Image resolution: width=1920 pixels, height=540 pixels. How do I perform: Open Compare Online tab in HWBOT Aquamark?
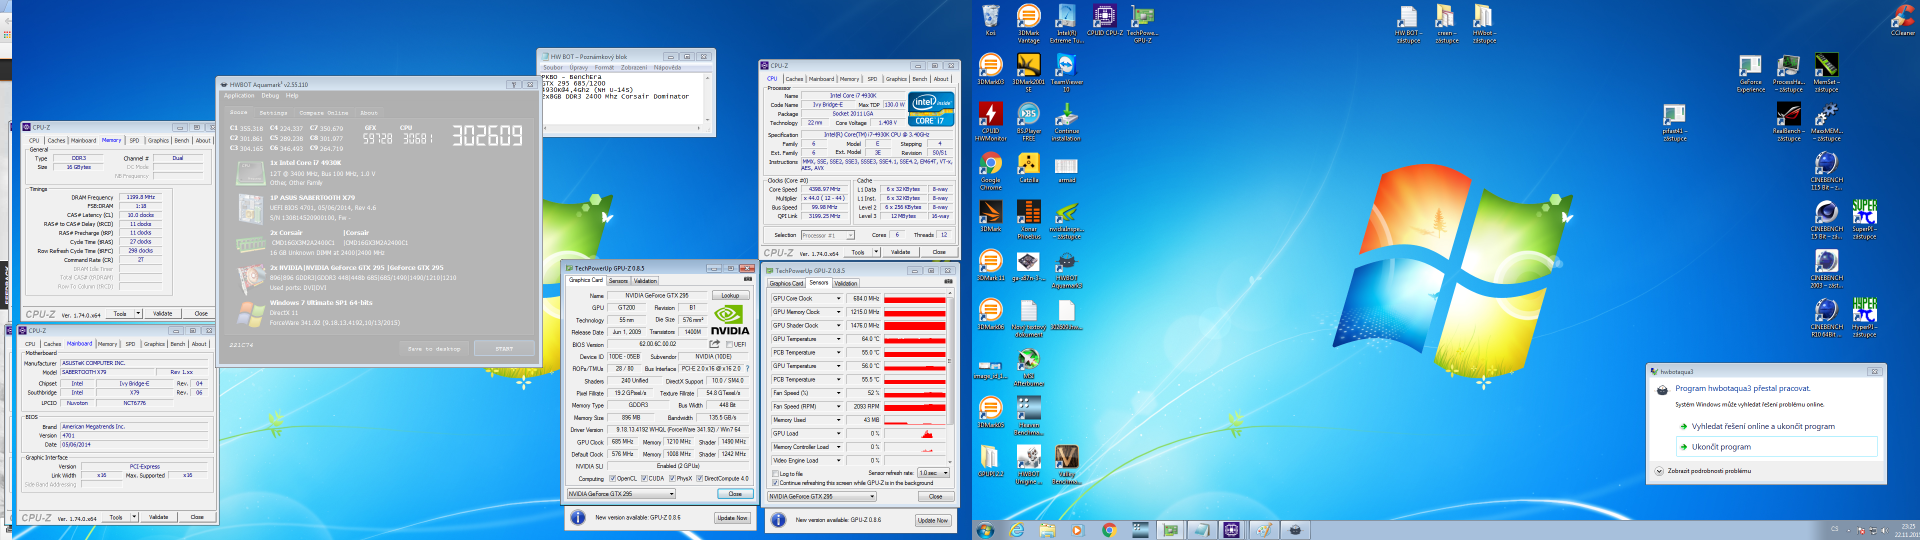pyautogui.click(x=324, y=113)
